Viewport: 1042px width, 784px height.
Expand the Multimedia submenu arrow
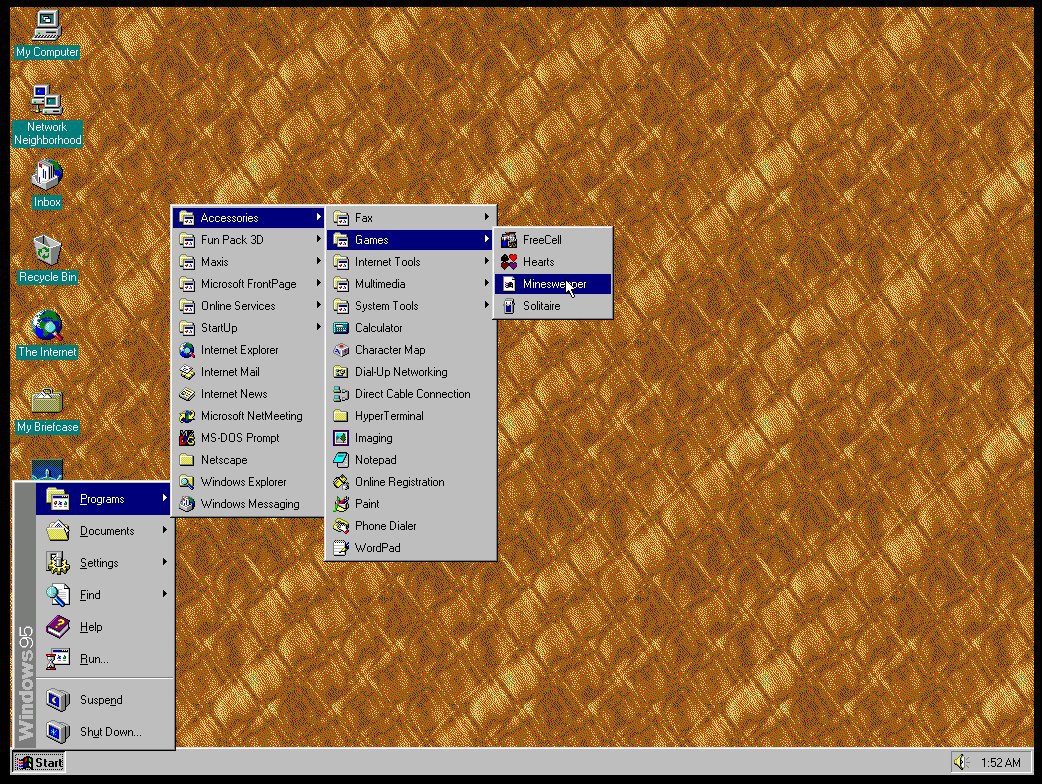[486, 284]
